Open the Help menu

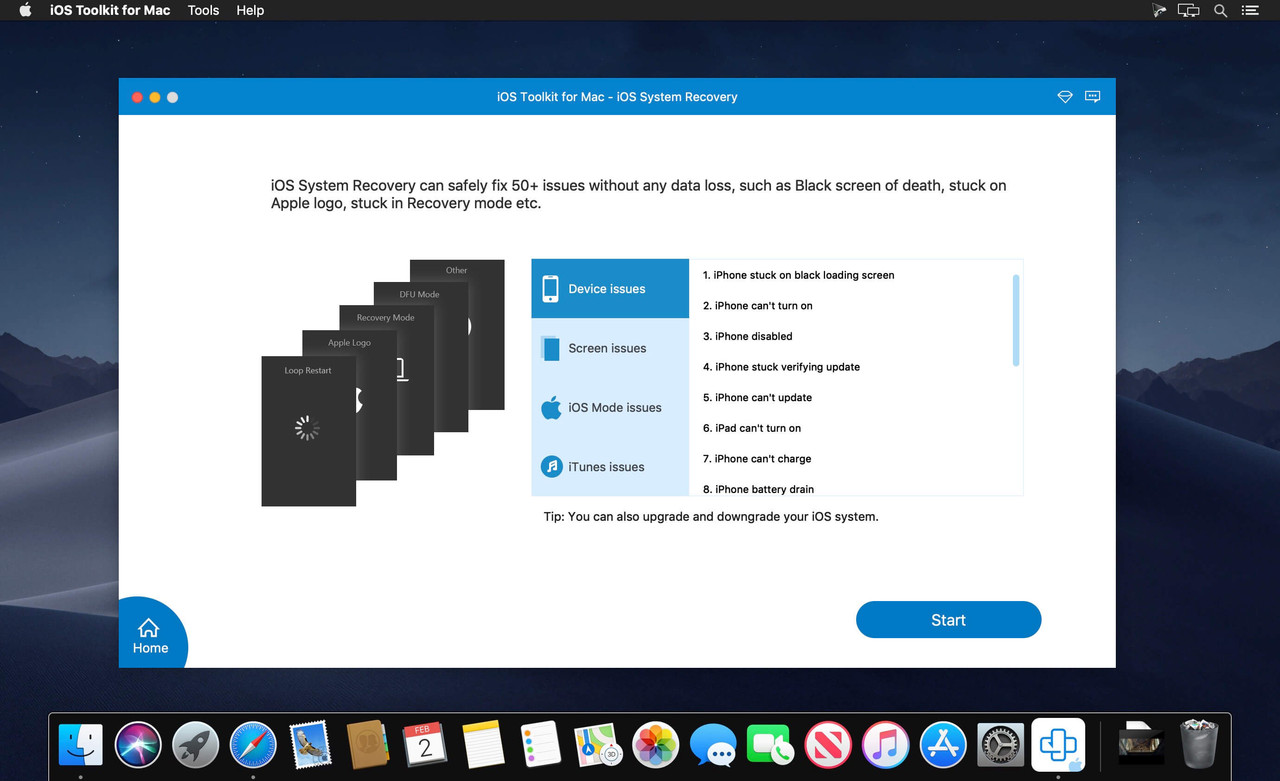pos(249,10)
